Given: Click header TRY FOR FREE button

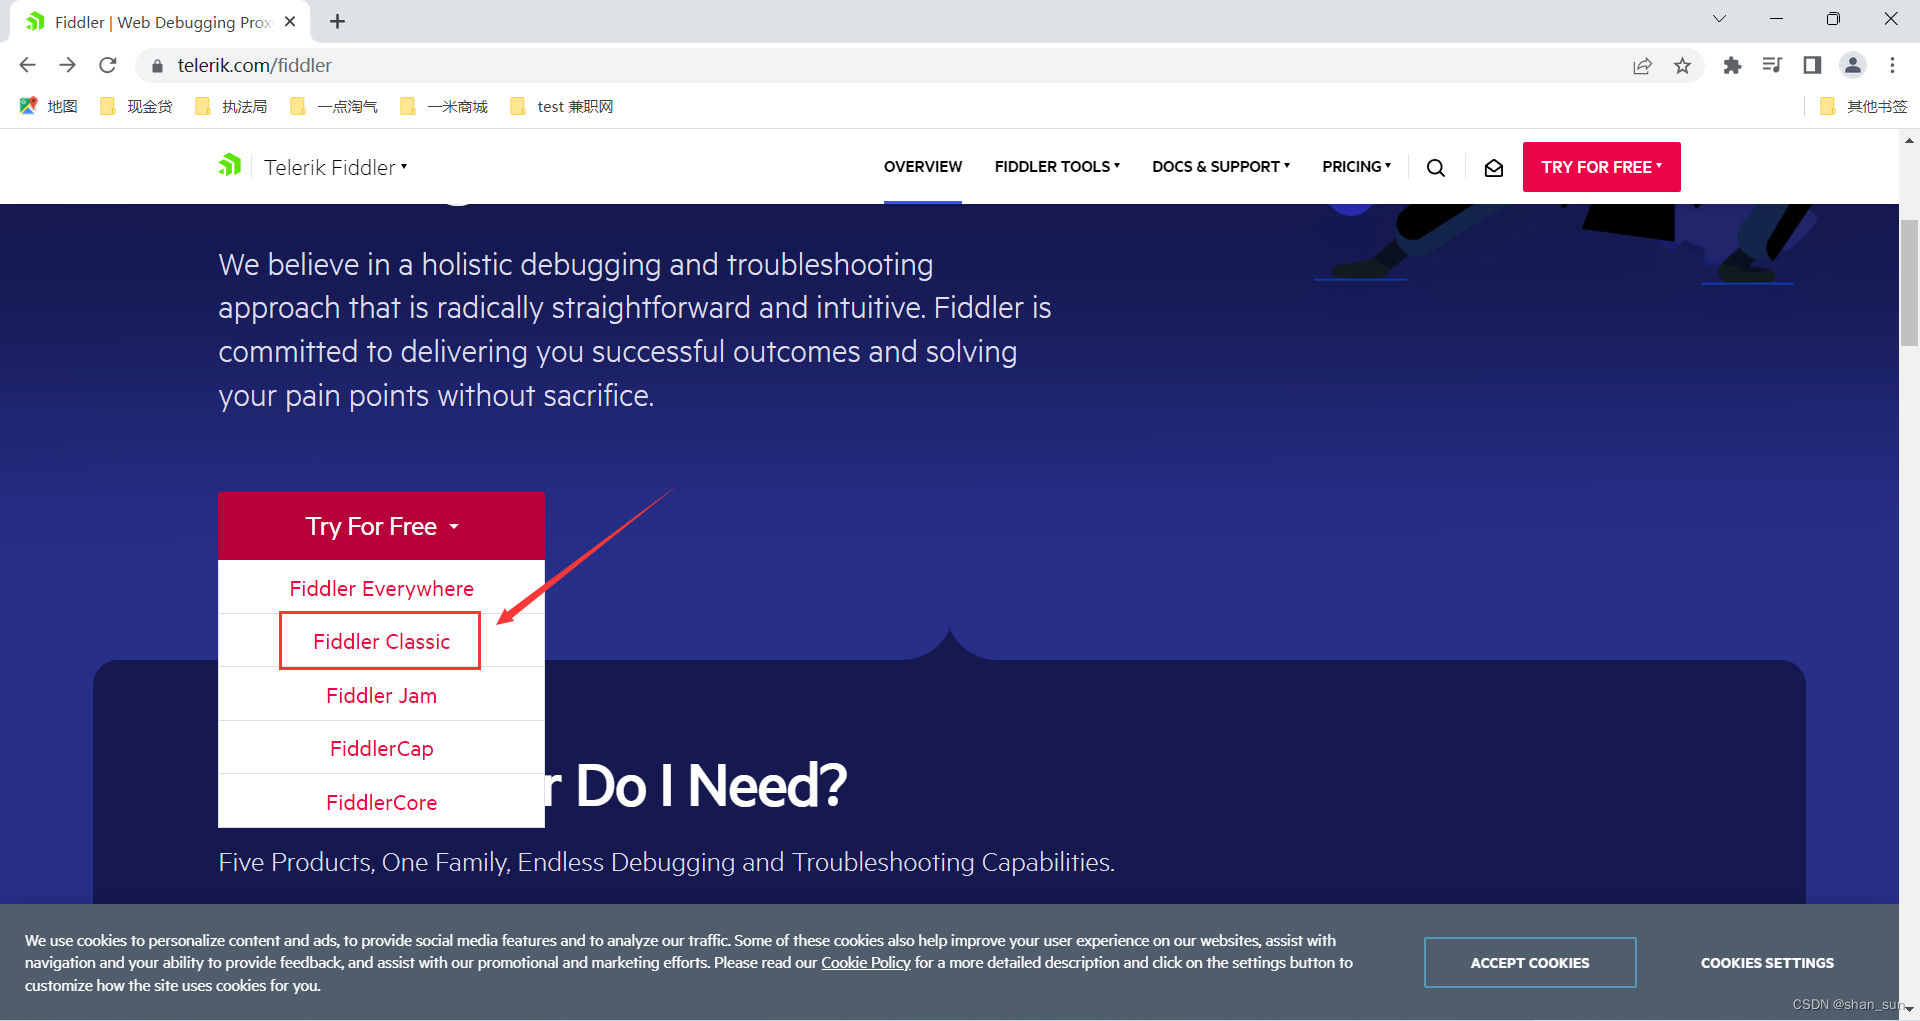Looking at the screenshot, I should tap(1601, 167).
